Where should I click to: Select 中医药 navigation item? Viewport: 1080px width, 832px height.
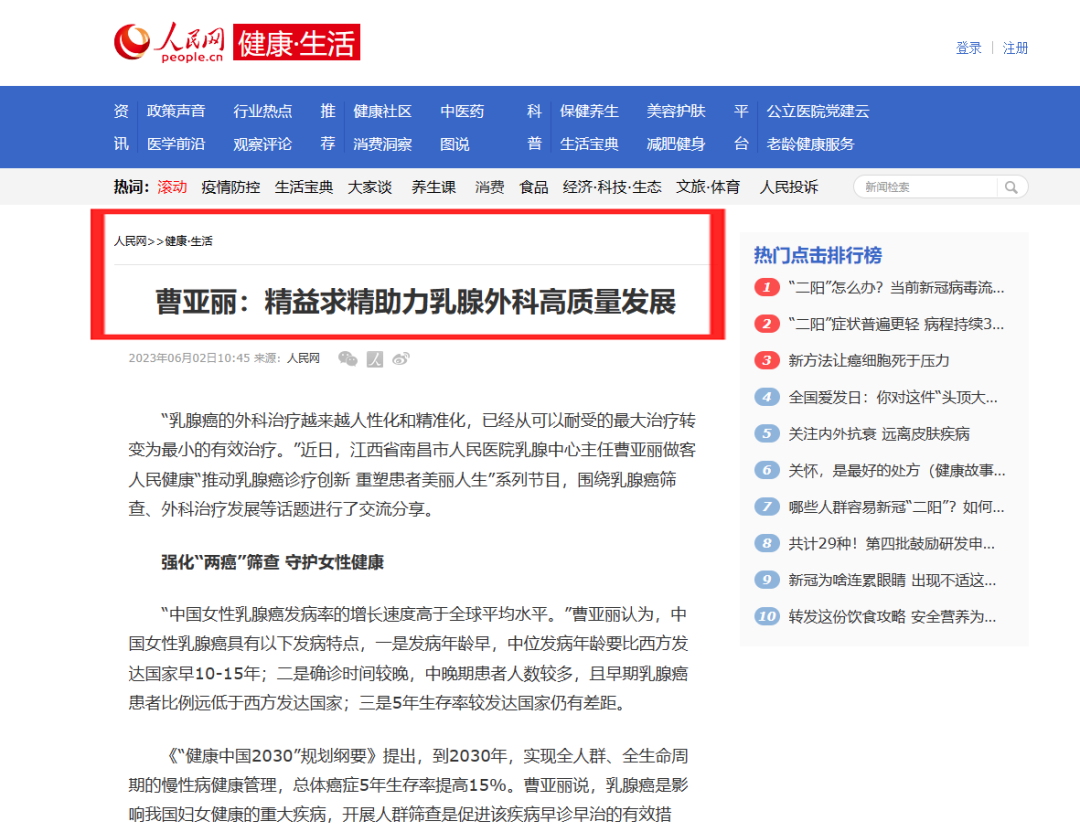pos(462,111)
